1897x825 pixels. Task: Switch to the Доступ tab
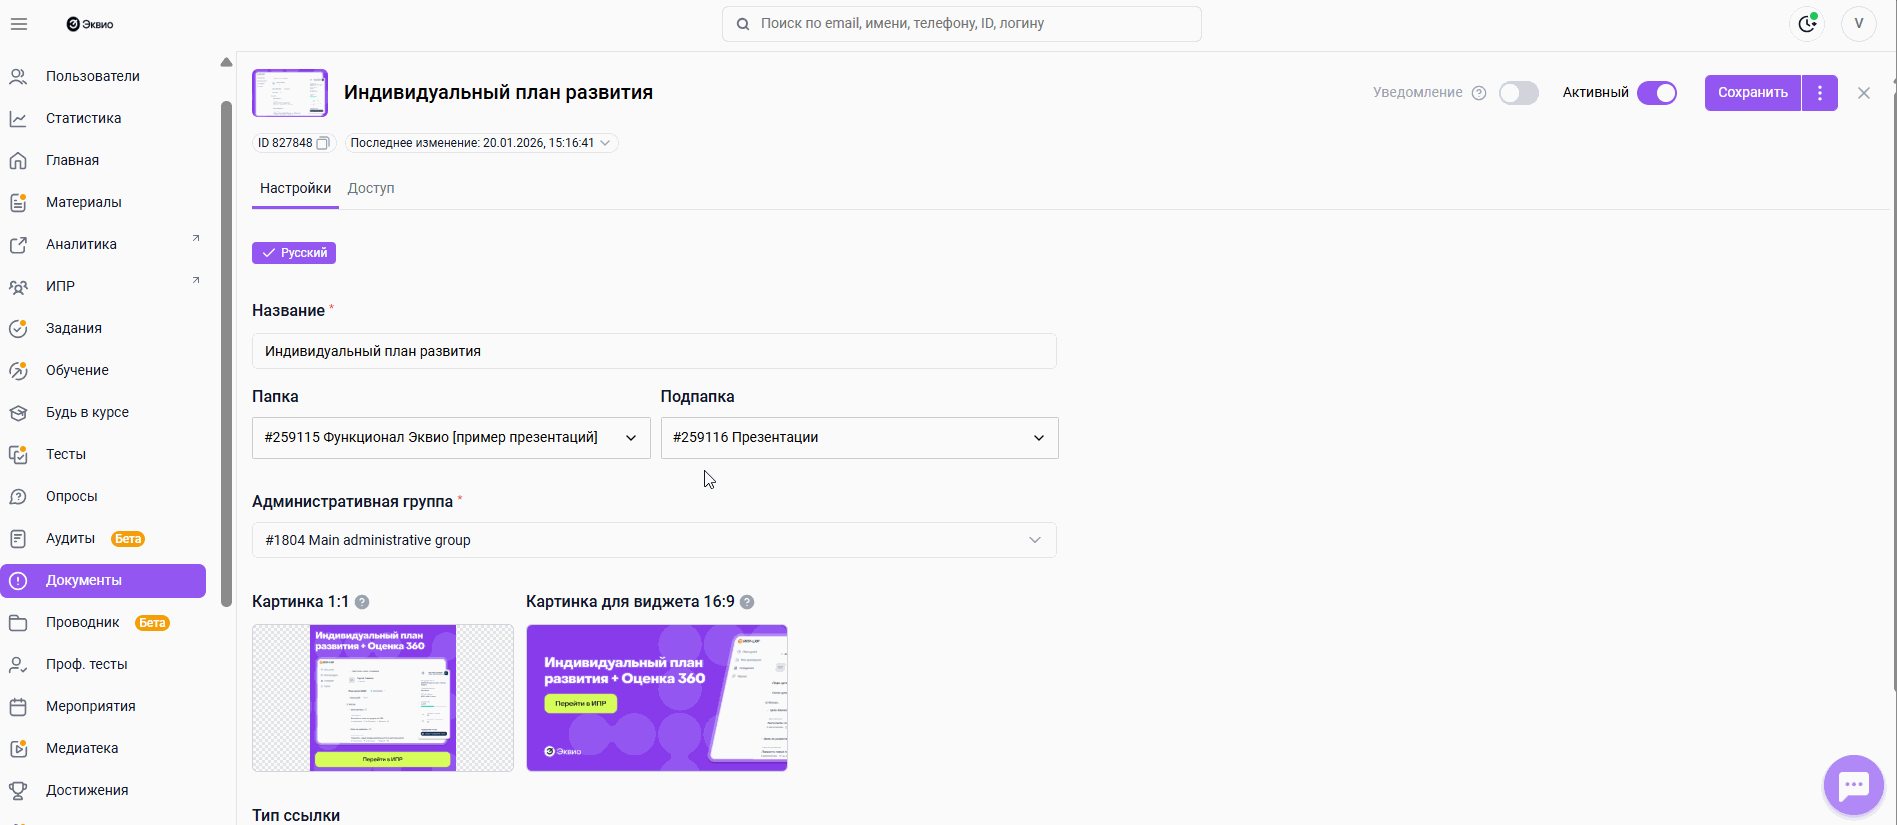click(x=371, y=188)
